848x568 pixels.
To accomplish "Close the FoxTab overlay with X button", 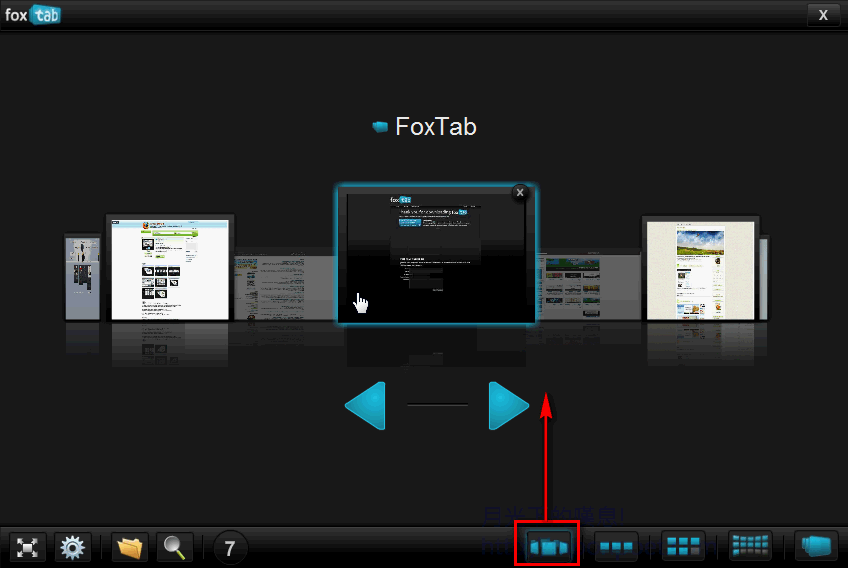I will (x=823, y=14).
